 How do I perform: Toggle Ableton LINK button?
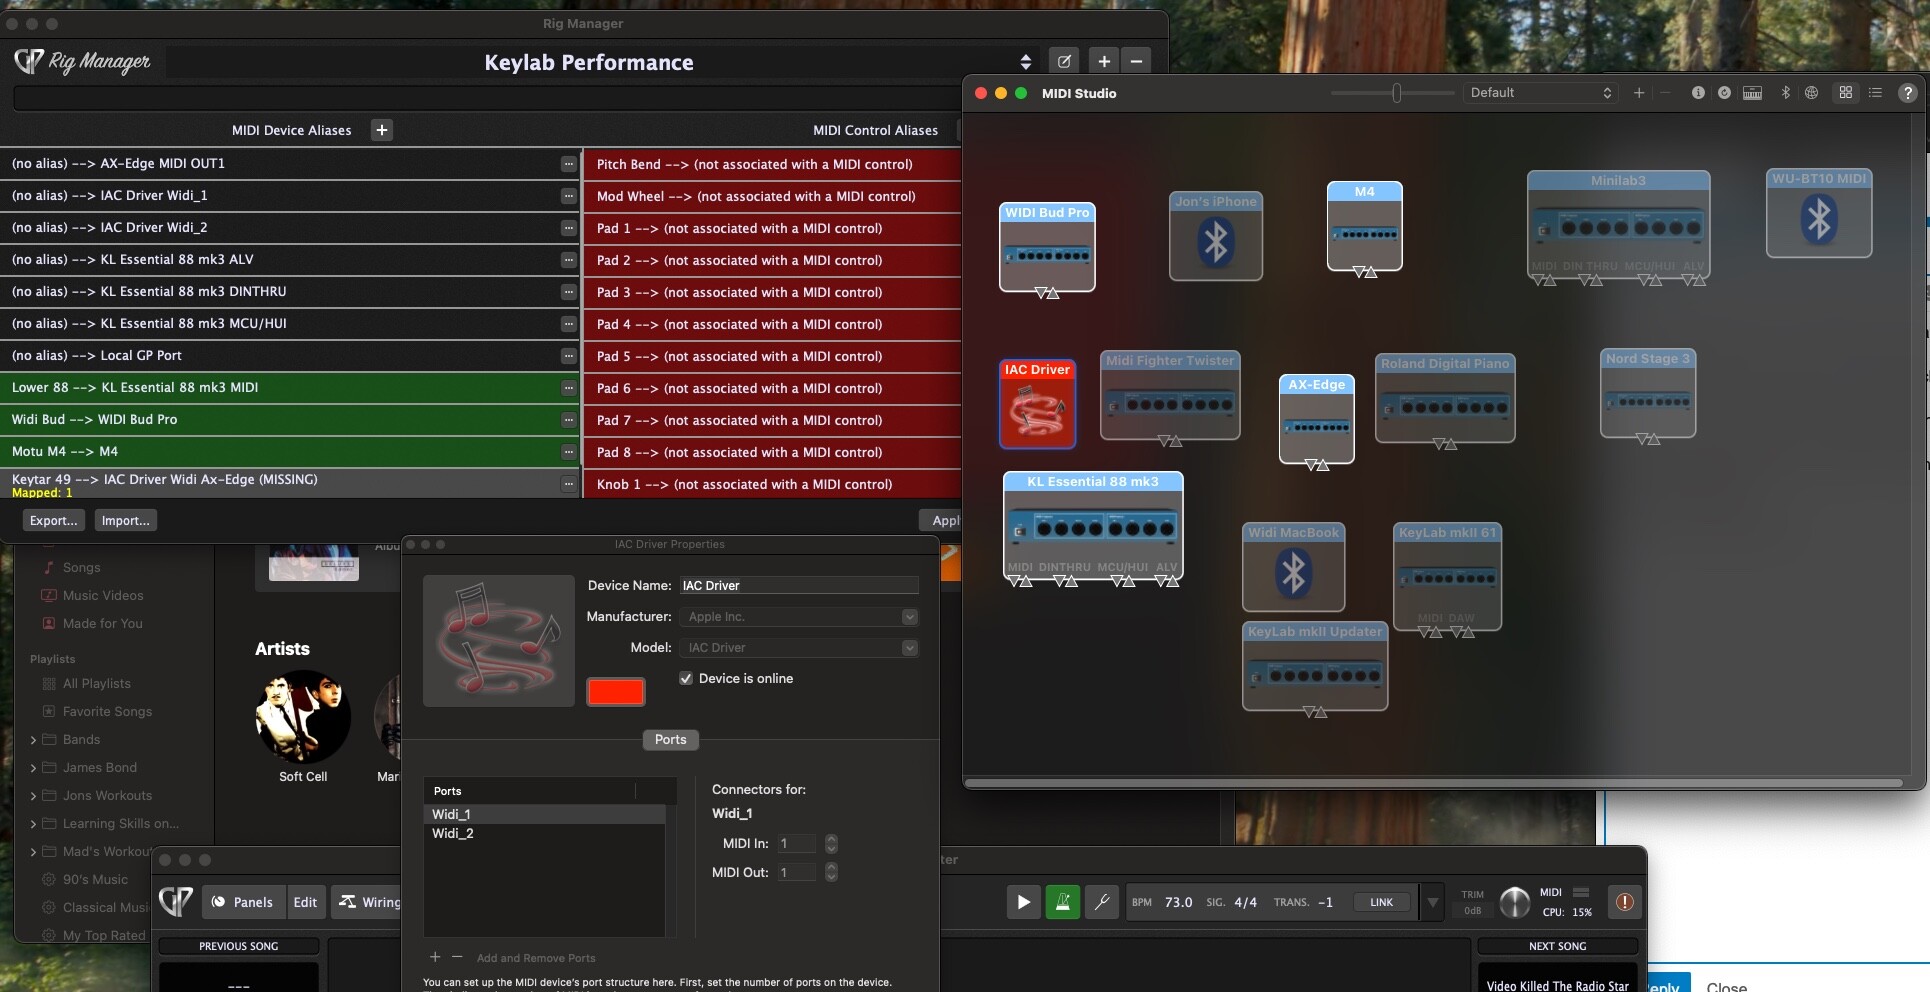1382,902
